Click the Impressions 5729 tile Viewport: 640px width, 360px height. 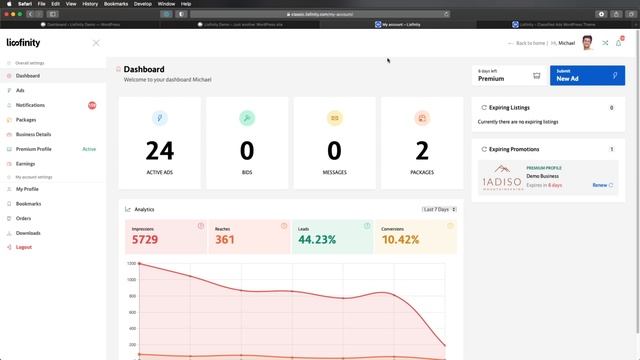pos(166,237)
